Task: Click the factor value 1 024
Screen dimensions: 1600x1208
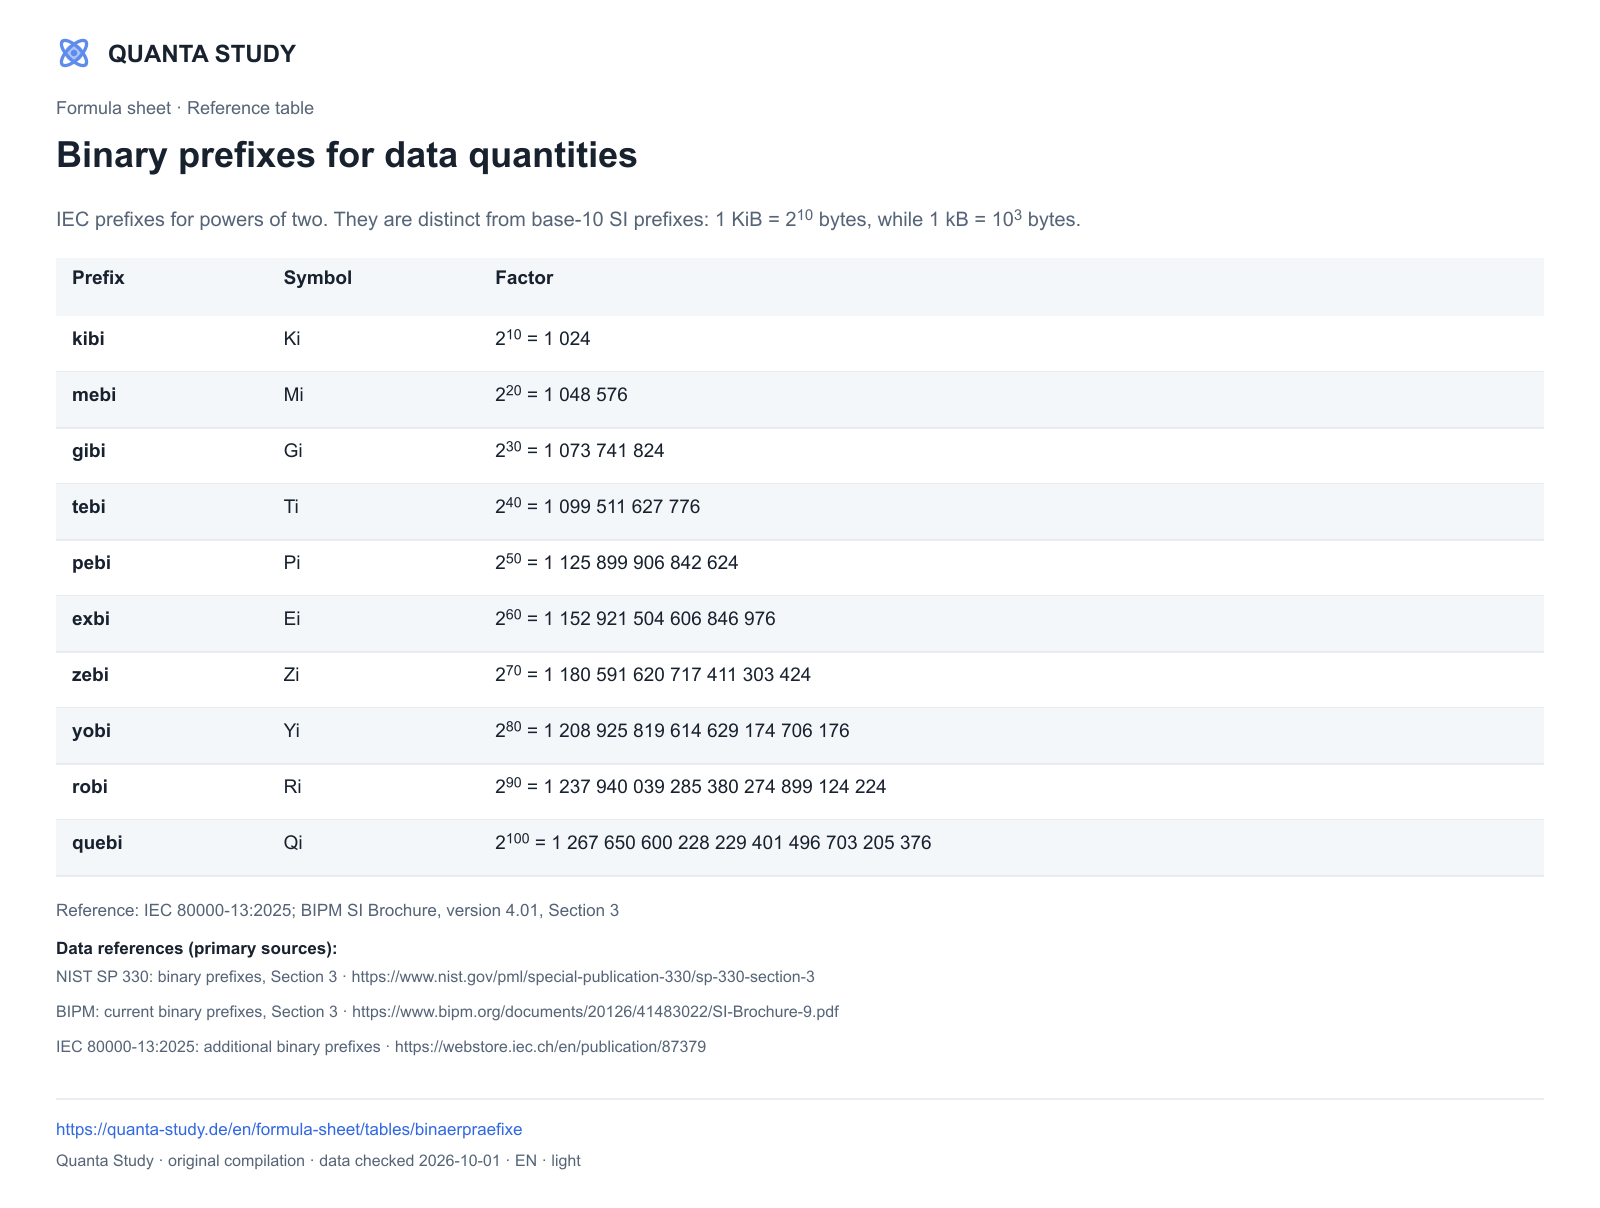Action: [567, 339]
